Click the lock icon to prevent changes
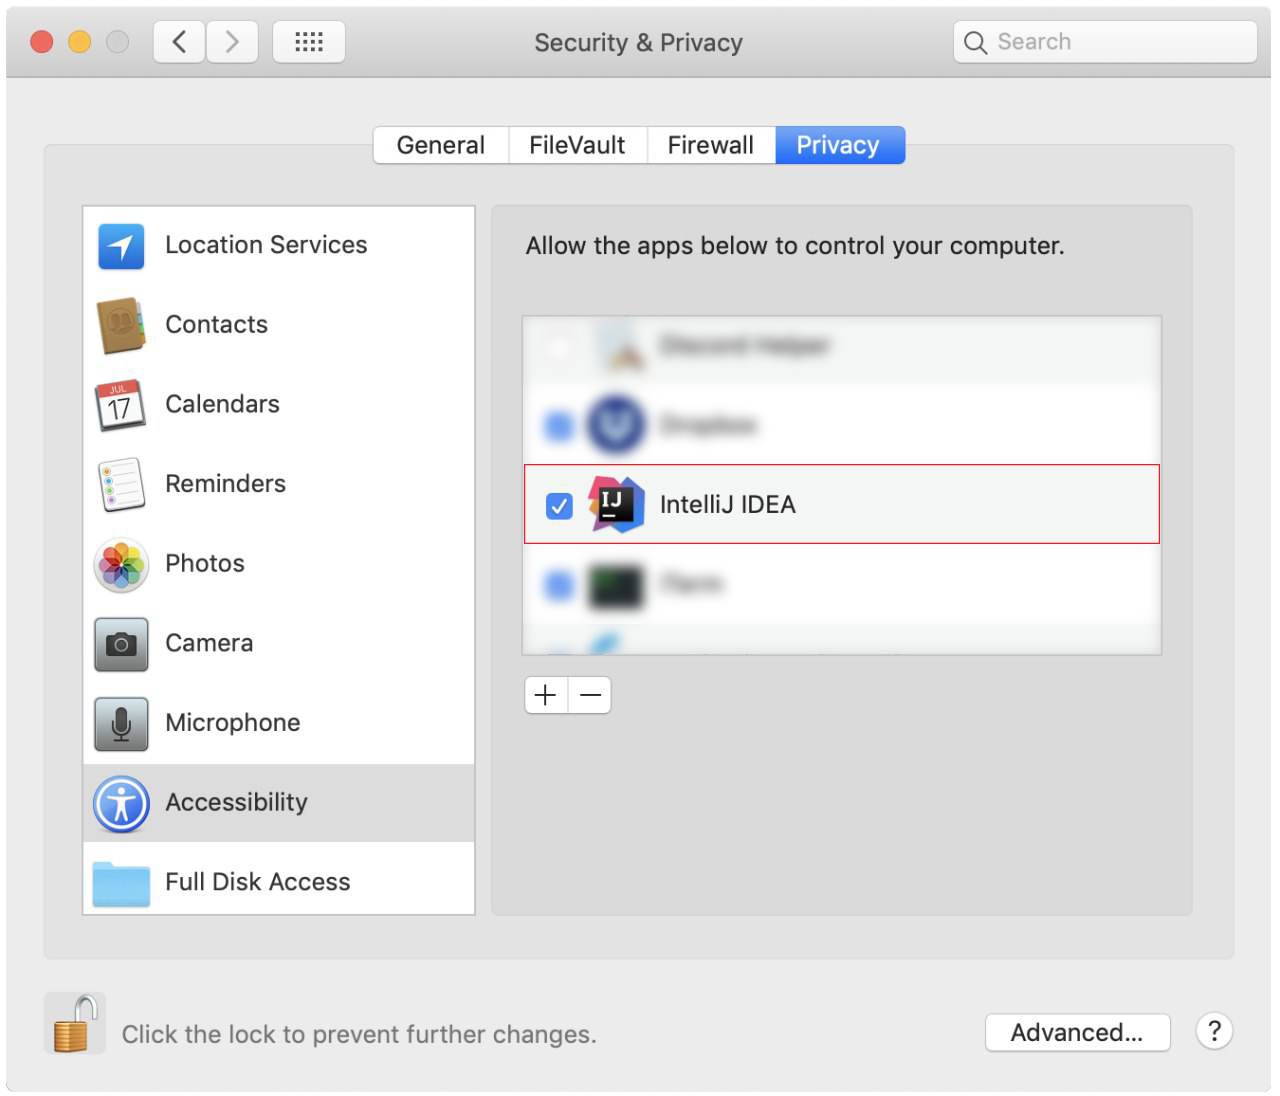Screen dimensions: 1280x1096 [74, 1022]
